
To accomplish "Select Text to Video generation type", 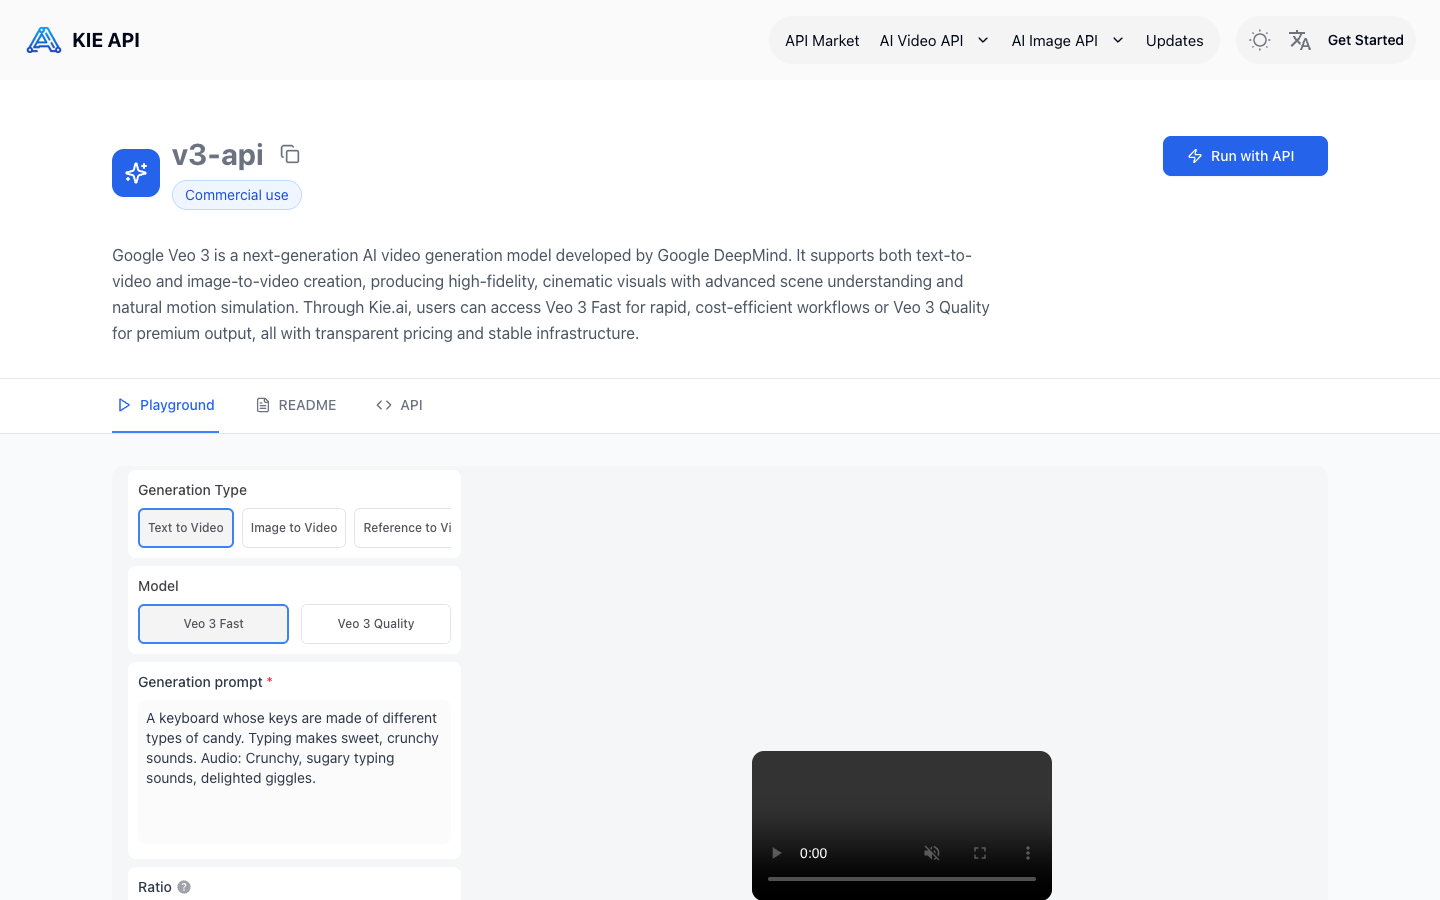I will pyautogui.click(x=186, y=528).
